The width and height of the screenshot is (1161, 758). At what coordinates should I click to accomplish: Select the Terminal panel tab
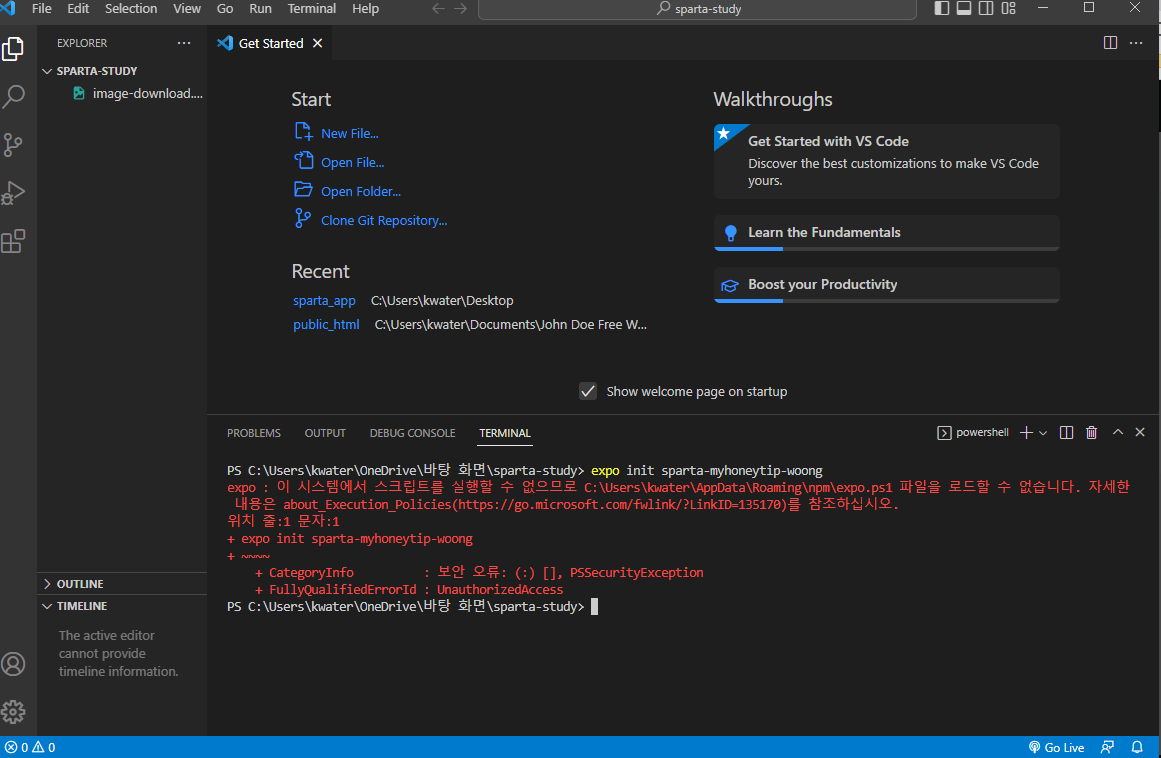point(505,433)
